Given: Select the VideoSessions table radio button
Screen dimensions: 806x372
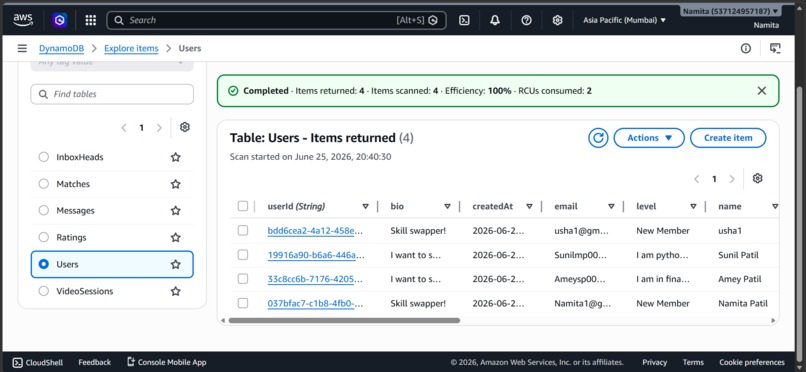Looking at the screenshot, I should [x=44, y=291].
